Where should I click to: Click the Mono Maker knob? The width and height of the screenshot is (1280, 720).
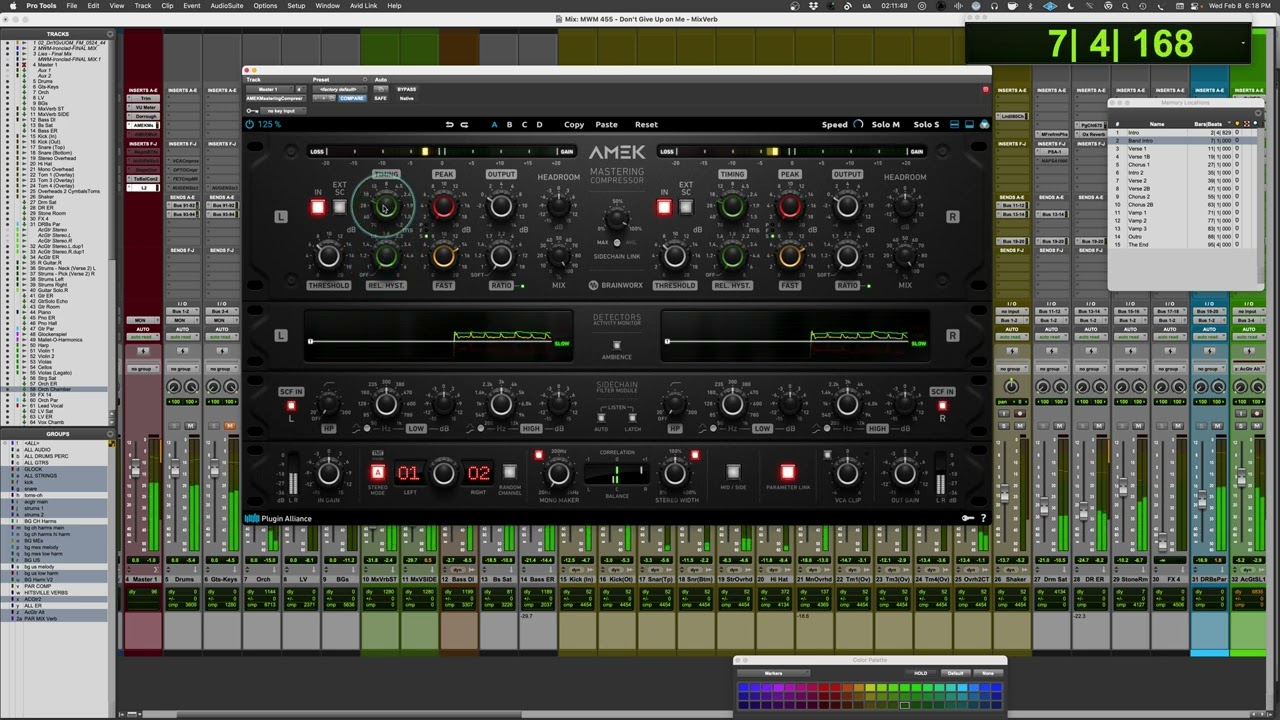coord(558,473)
